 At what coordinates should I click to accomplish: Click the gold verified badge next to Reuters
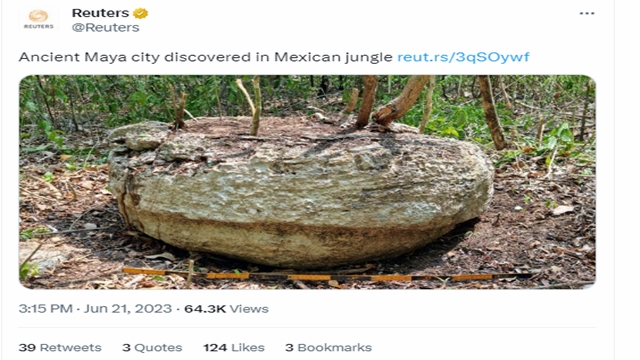[x=140, y=13]
